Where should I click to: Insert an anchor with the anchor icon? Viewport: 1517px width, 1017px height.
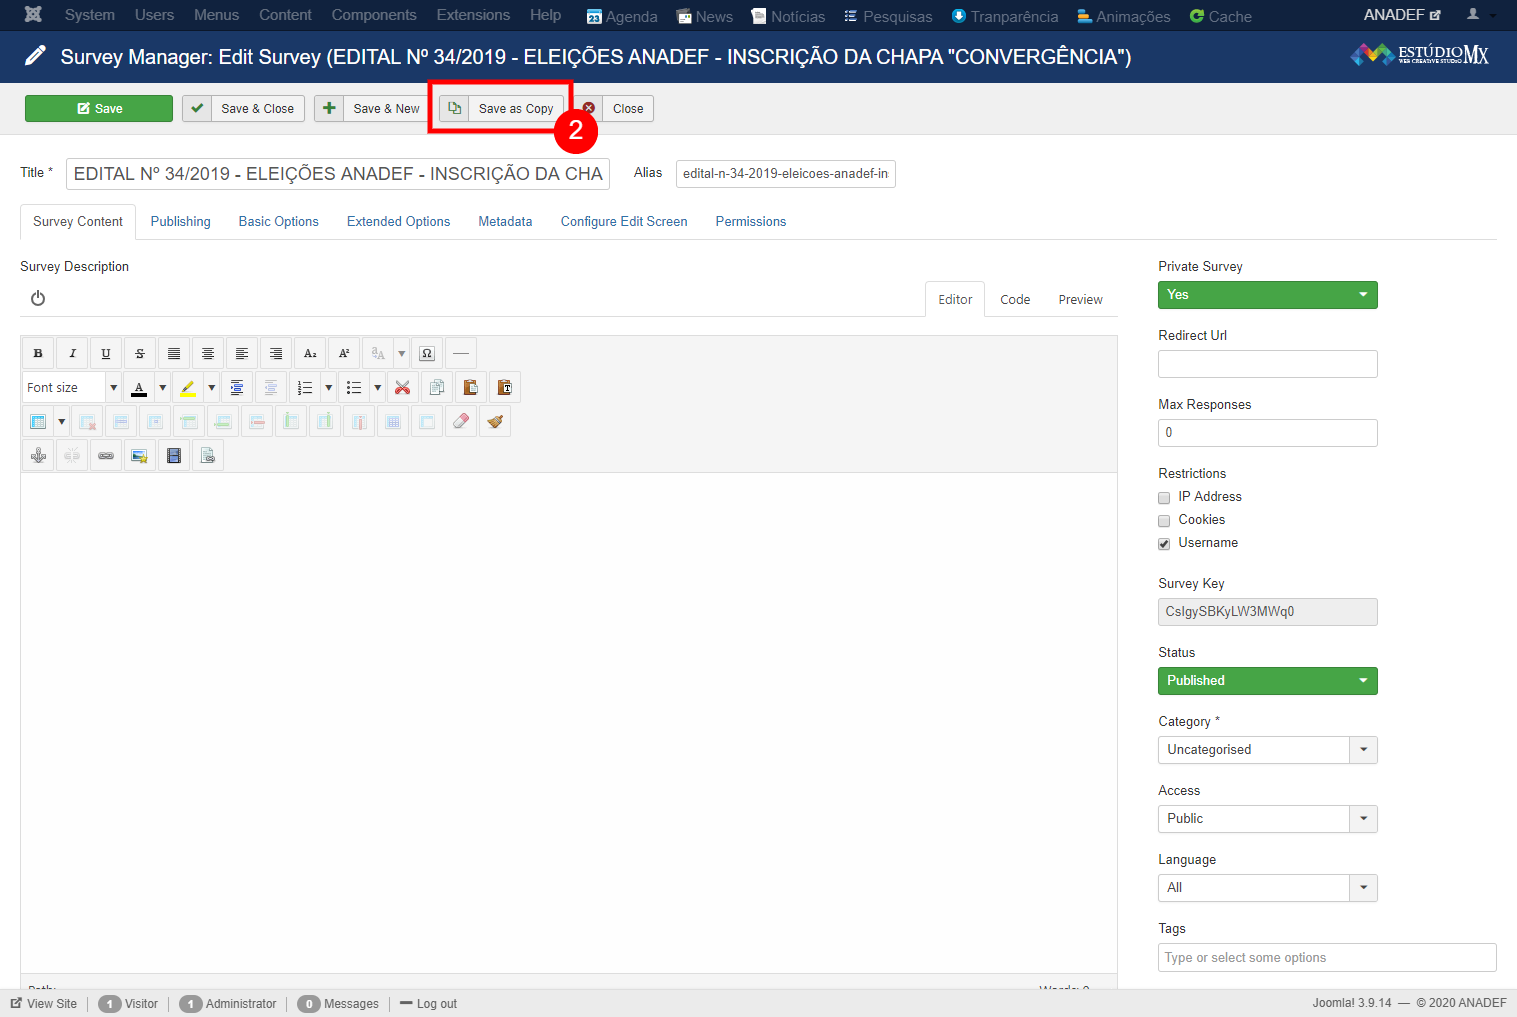click(x=38, y=456)
